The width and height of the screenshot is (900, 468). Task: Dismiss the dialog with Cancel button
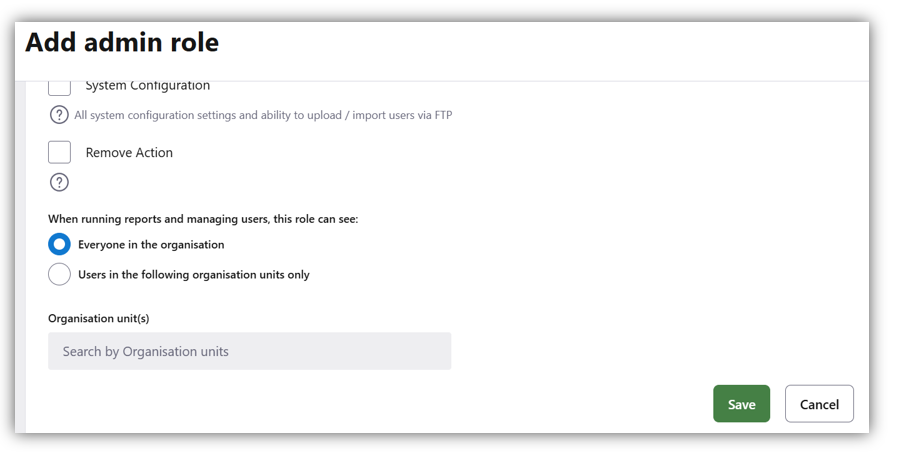click(x=819, y=404)
